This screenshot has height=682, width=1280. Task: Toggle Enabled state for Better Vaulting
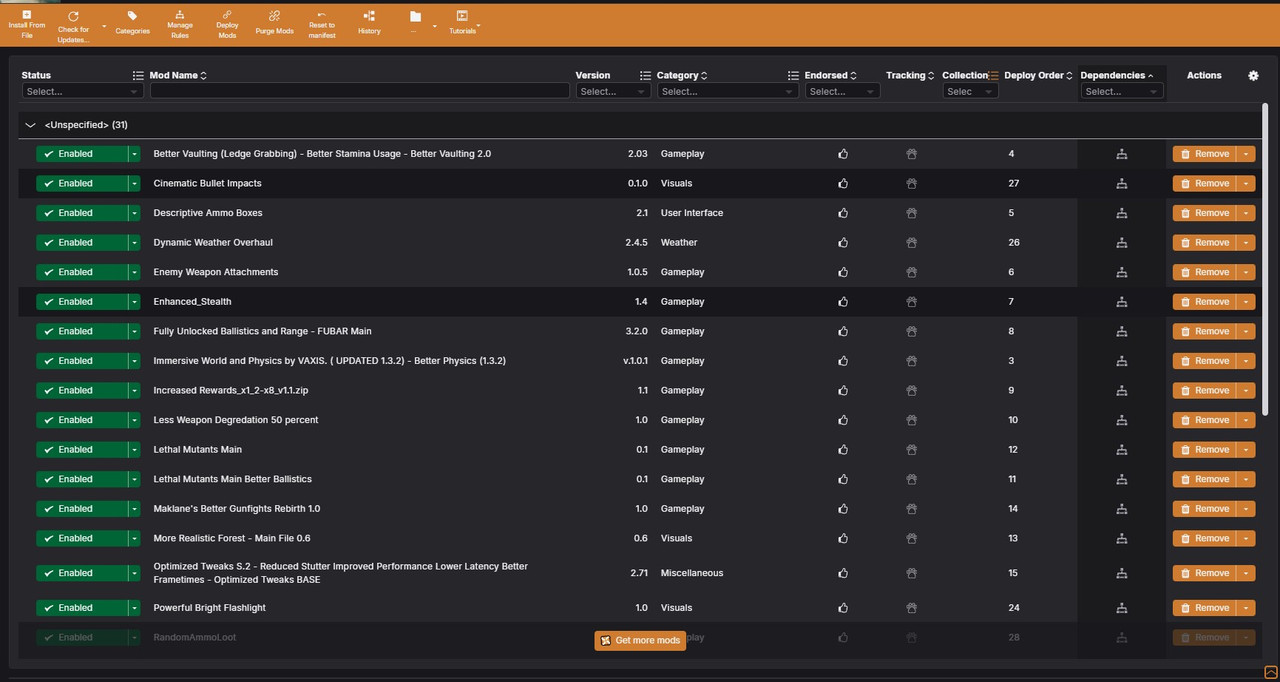[81, 154]
